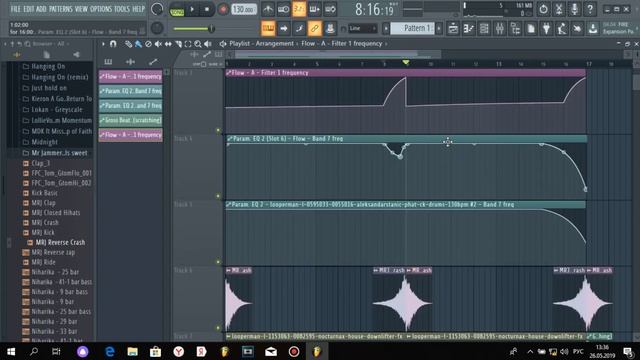Select the Playback speaker tool in playlist
Image resolution: width=640 pixels, height=360 pixels.
[x=208, y=44]
